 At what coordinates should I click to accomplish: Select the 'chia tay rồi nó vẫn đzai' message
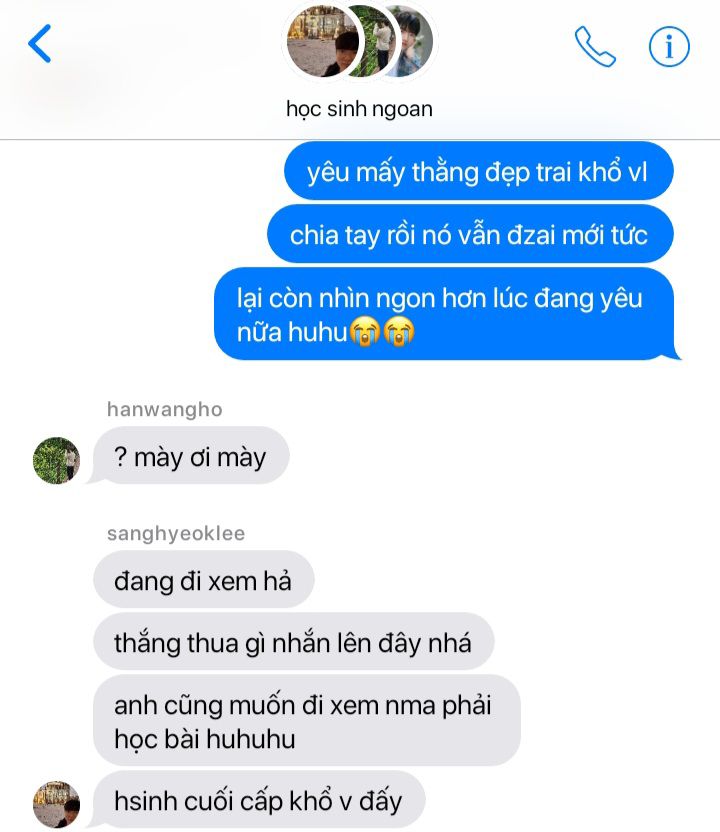[x=470, y=234]
